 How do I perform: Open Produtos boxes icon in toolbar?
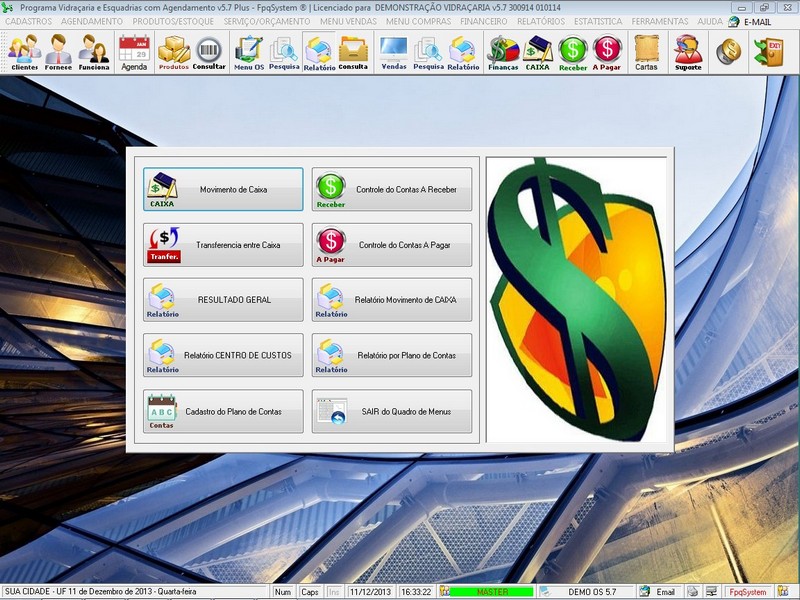coord(174,52)
